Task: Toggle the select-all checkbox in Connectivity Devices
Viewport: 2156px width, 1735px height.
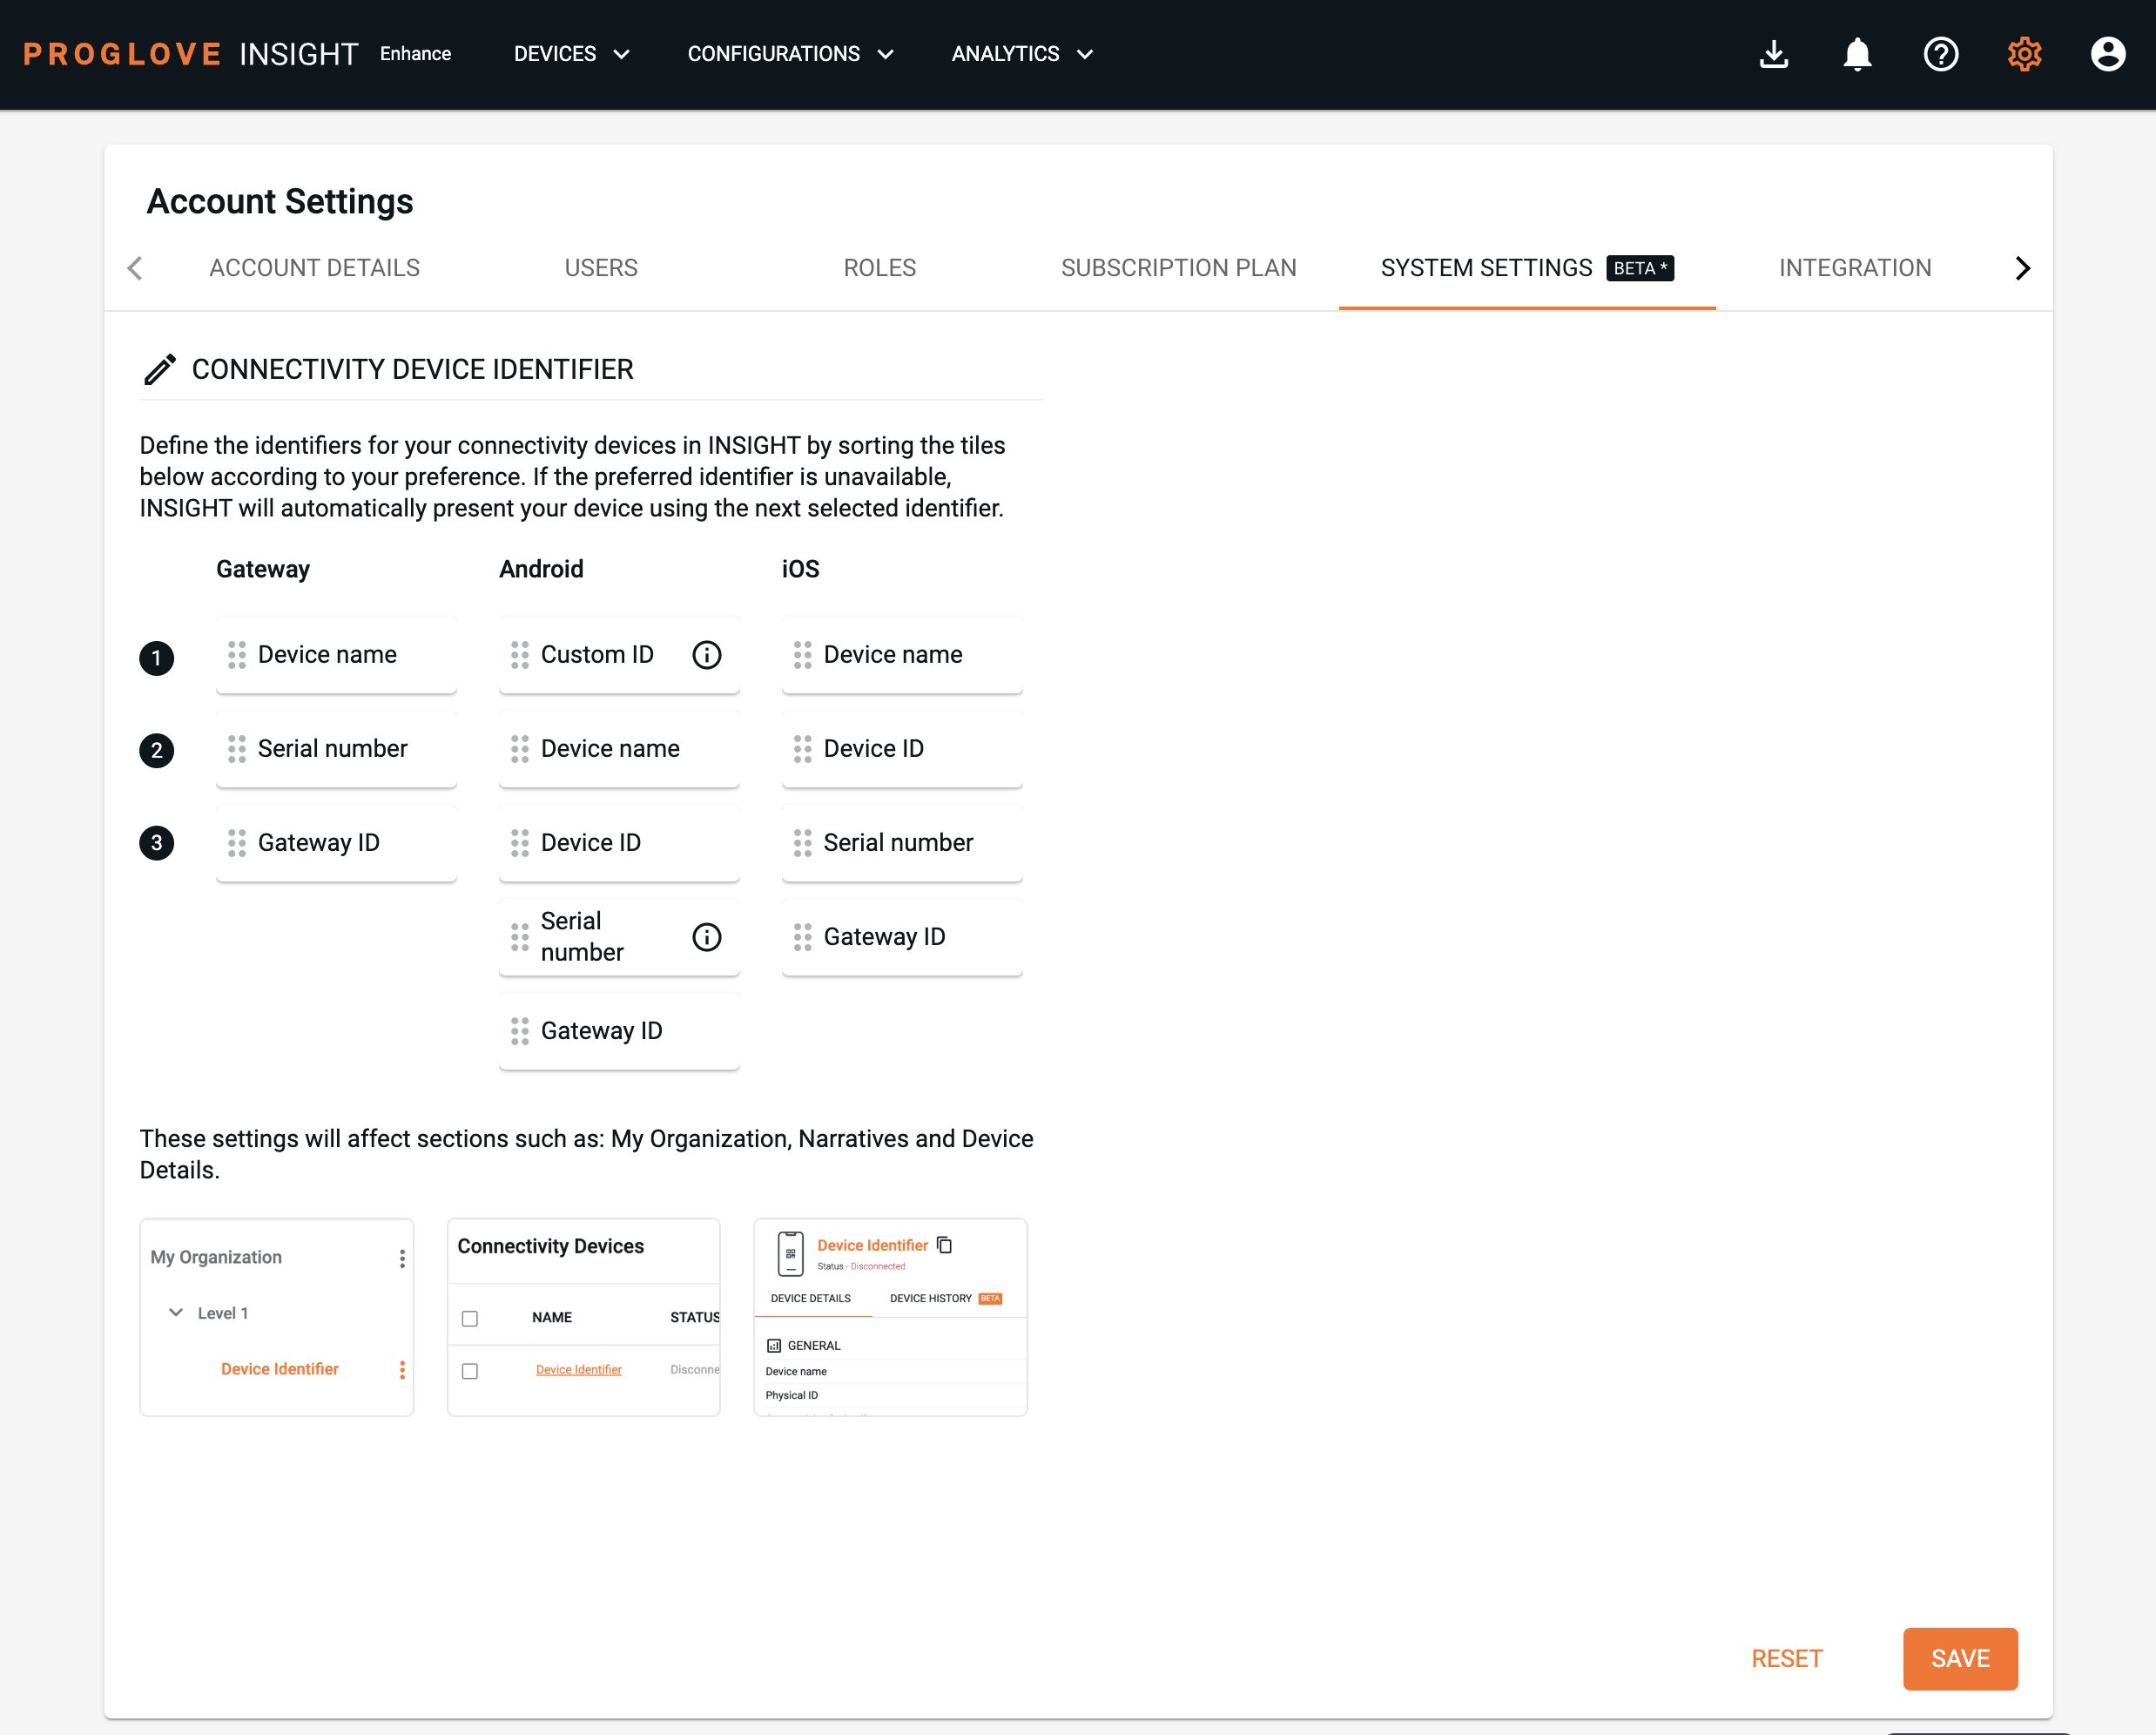Action: coord(470,1318)
